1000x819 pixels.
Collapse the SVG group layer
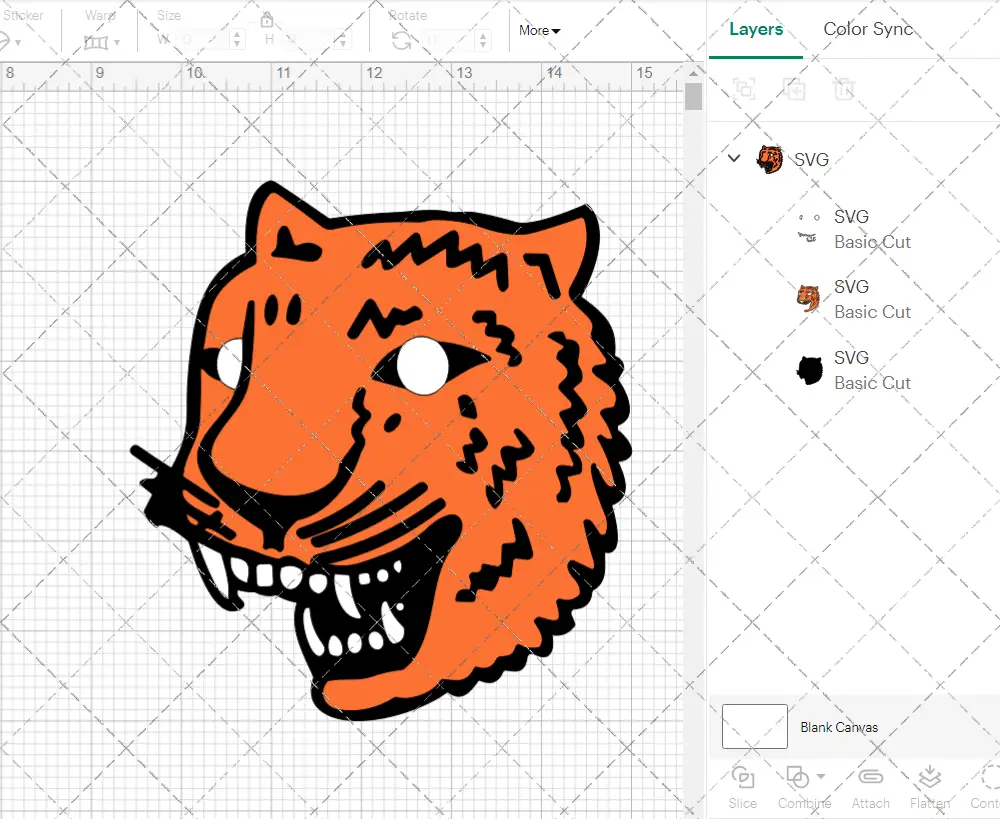coord(734,158)
